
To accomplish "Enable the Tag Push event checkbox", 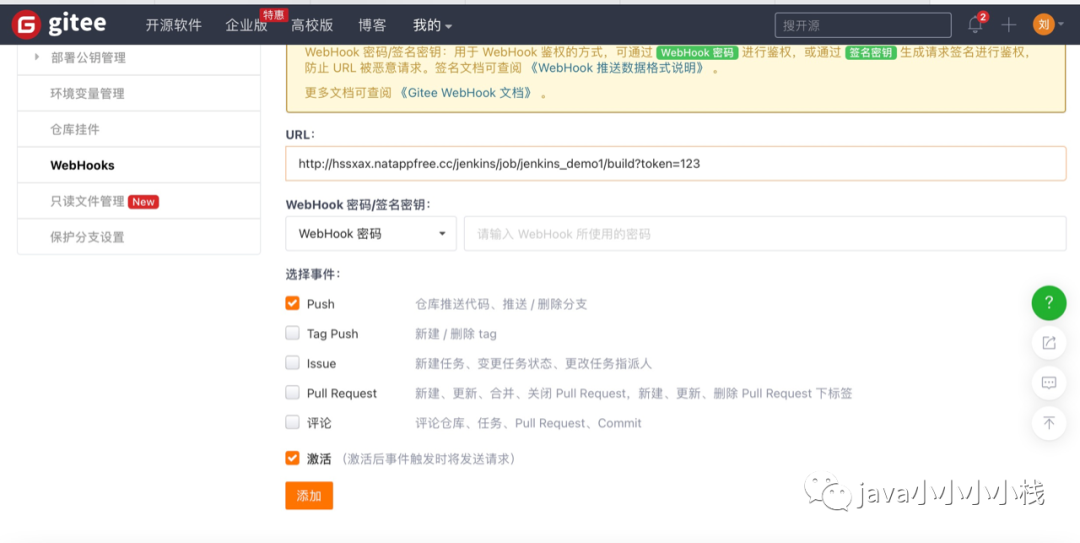I will click(293, 334).
